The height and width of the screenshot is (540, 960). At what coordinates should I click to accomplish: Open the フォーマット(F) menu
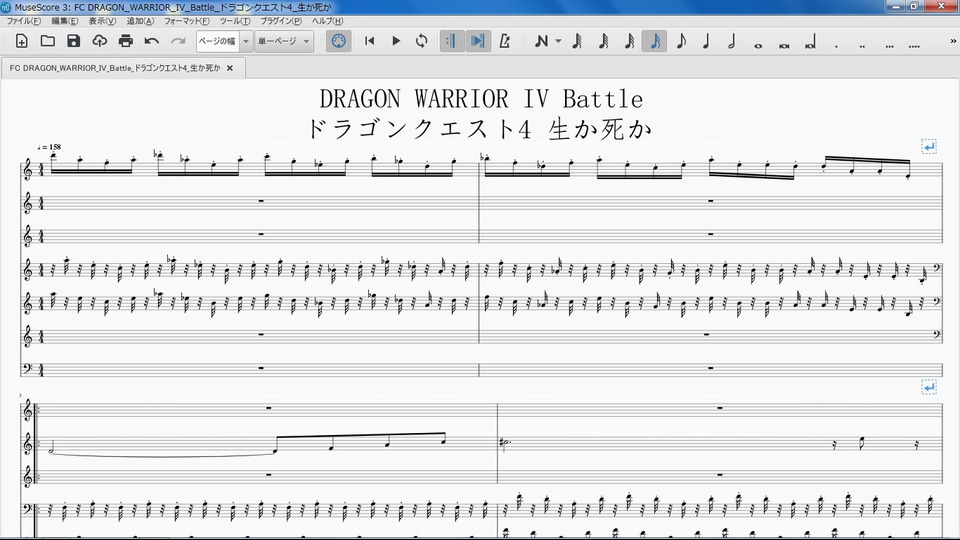click(x=187, y=21)
